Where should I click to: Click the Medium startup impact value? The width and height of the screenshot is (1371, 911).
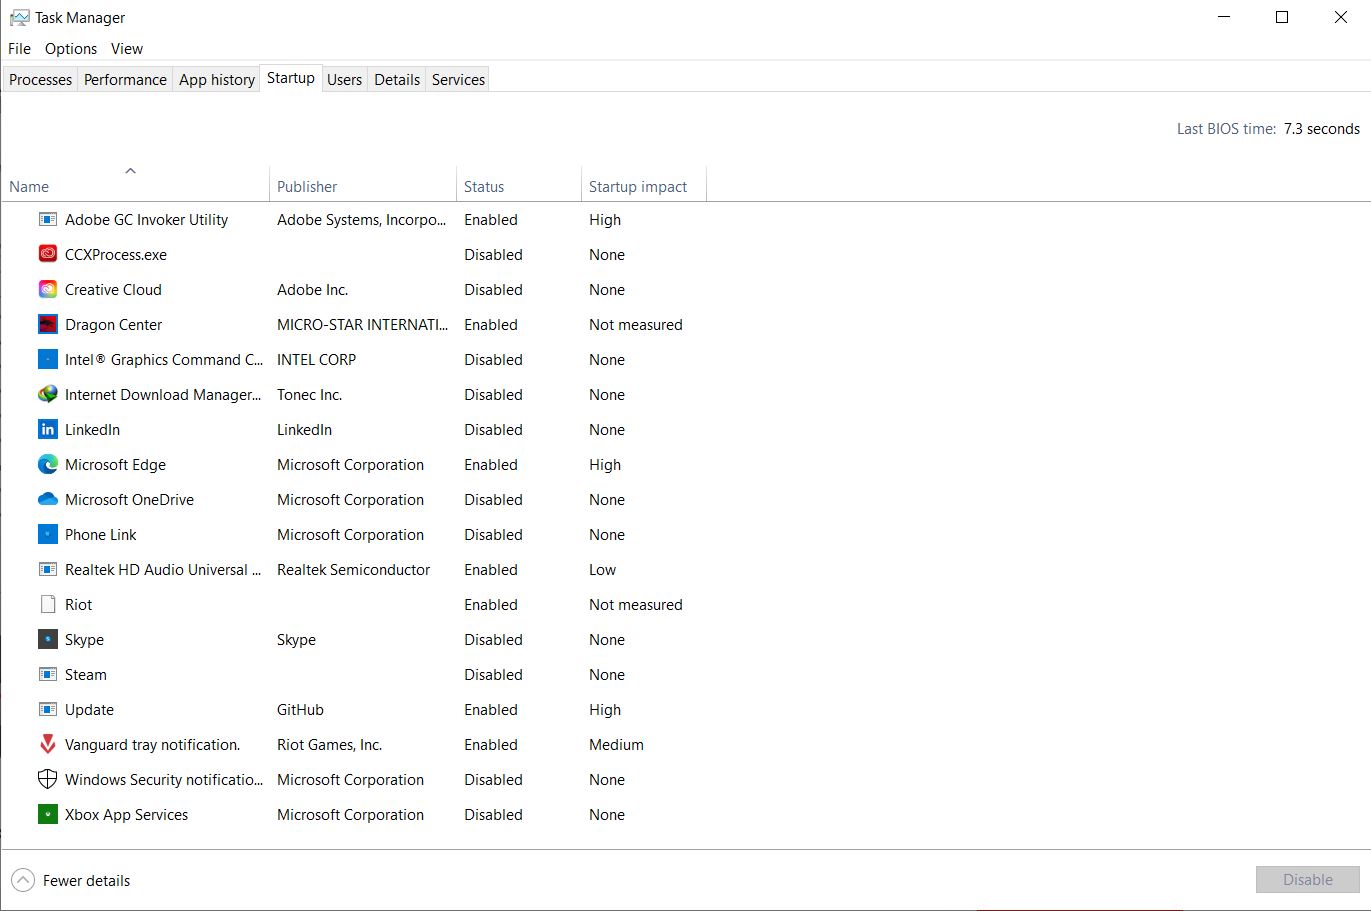[x=616, y=744]
